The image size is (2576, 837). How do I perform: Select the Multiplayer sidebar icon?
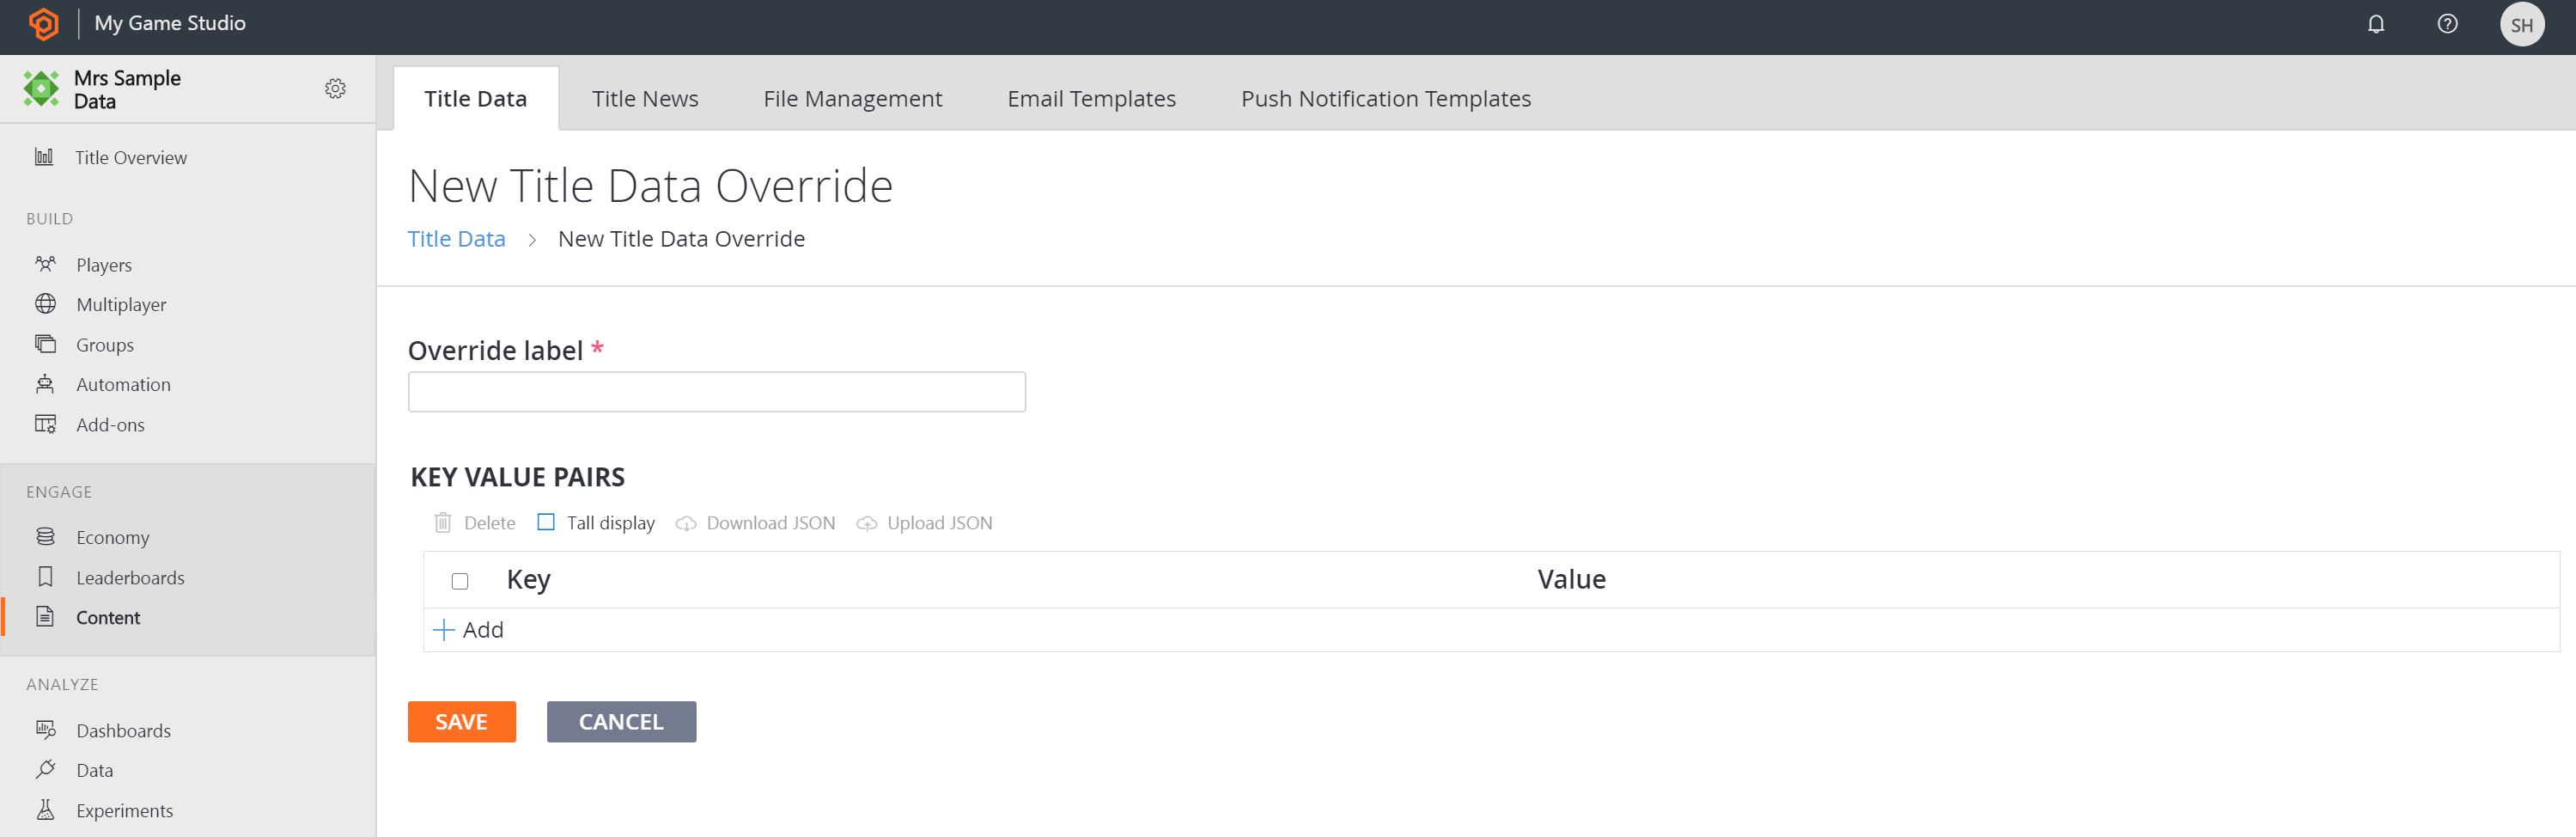[47, 304]
